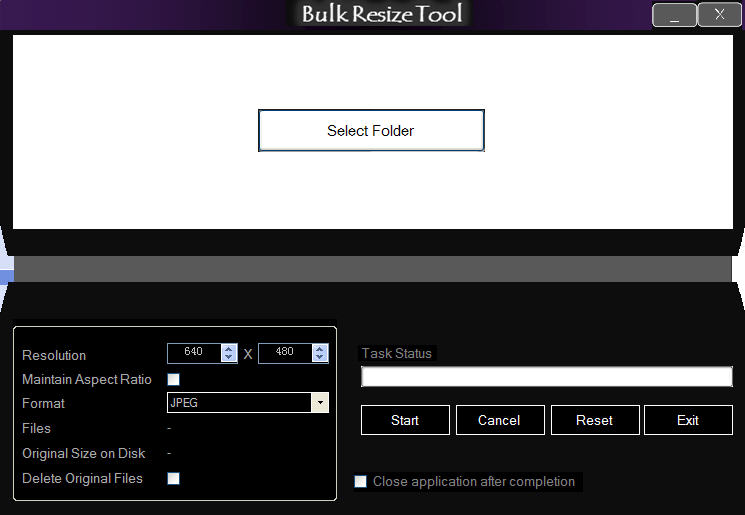Image resolution: width=745 pixels, height=515 pixels.
Task: Decrease the resolution width value
Action: [229, 357]
